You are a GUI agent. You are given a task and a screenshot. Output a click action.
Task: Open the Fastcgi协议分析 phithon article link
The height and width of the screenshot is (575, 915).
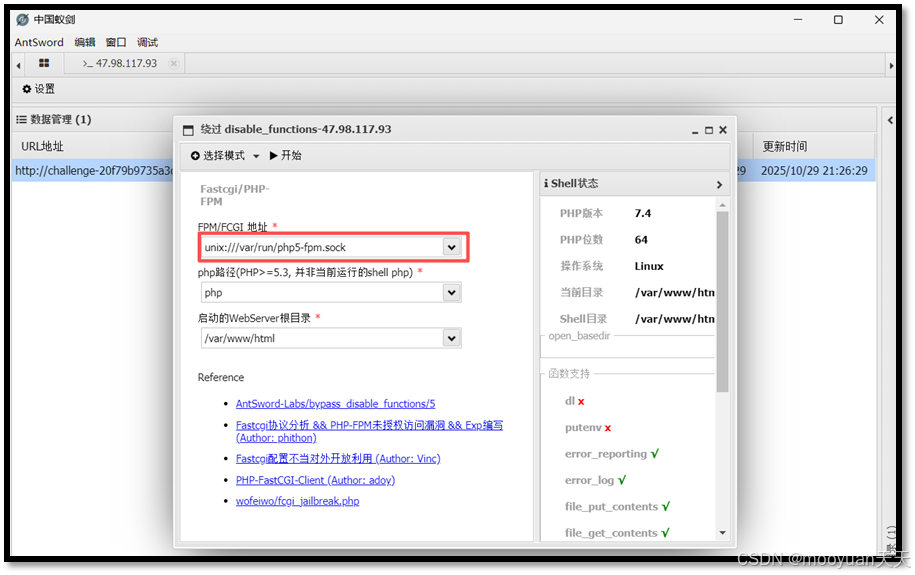pos(369,431)
